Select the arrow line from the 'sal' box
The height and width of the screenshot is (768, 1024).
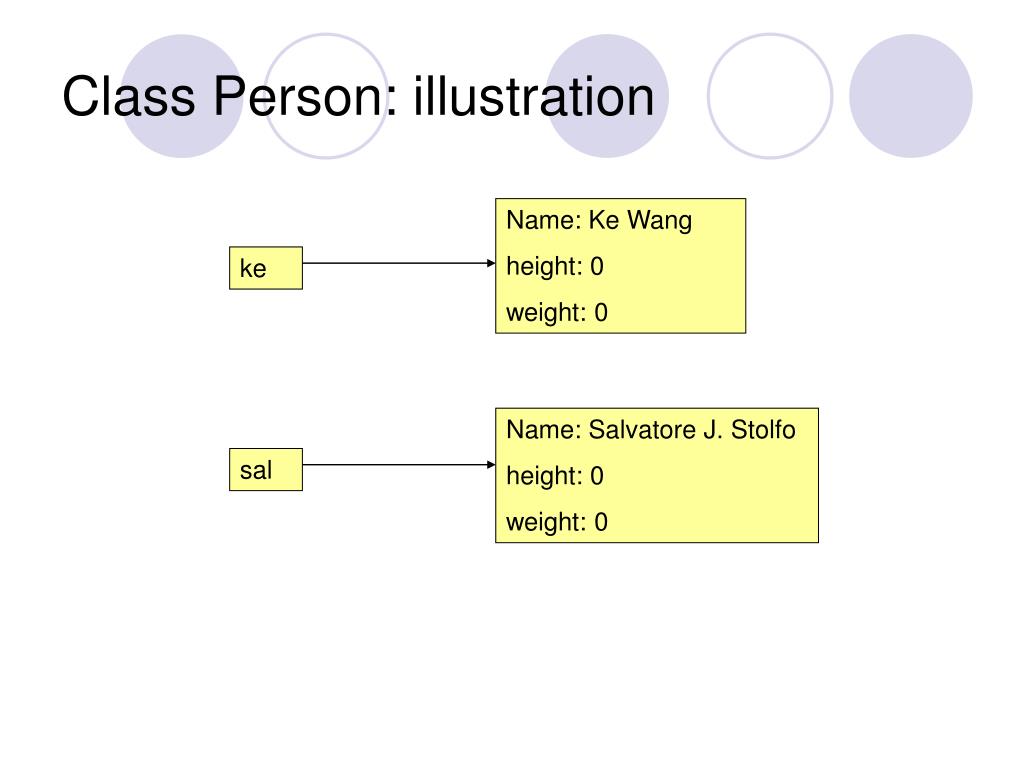point(398,465)
